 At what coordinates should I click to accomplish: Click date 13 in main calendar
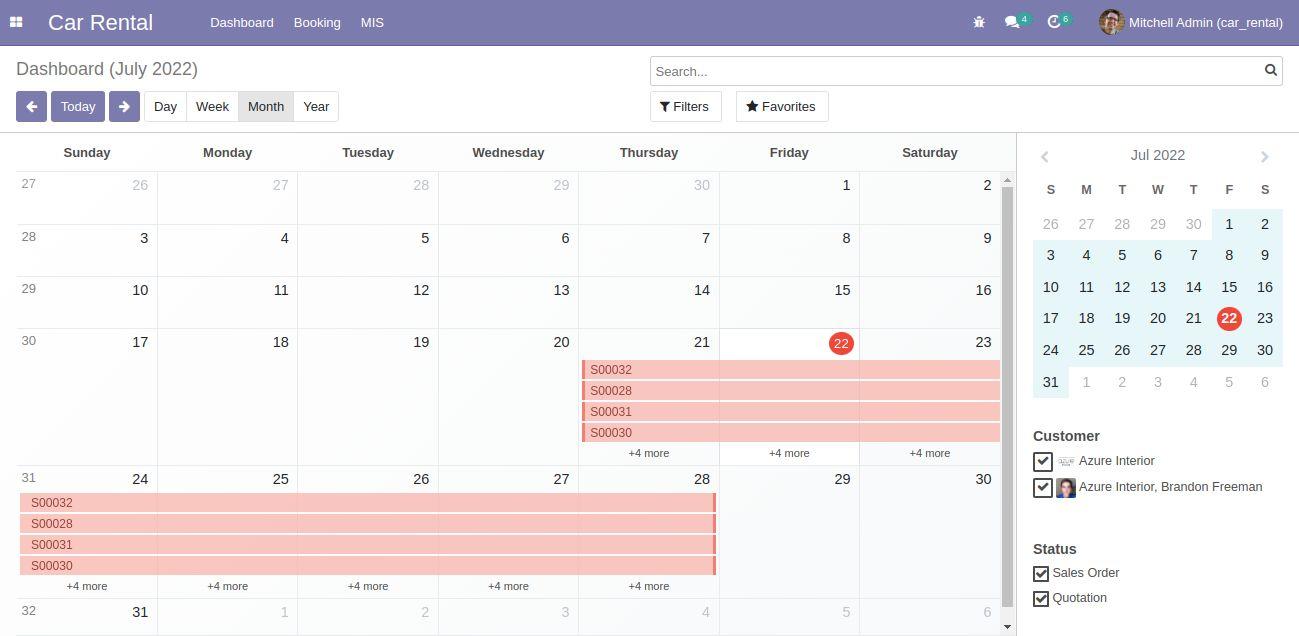(561, 290)
